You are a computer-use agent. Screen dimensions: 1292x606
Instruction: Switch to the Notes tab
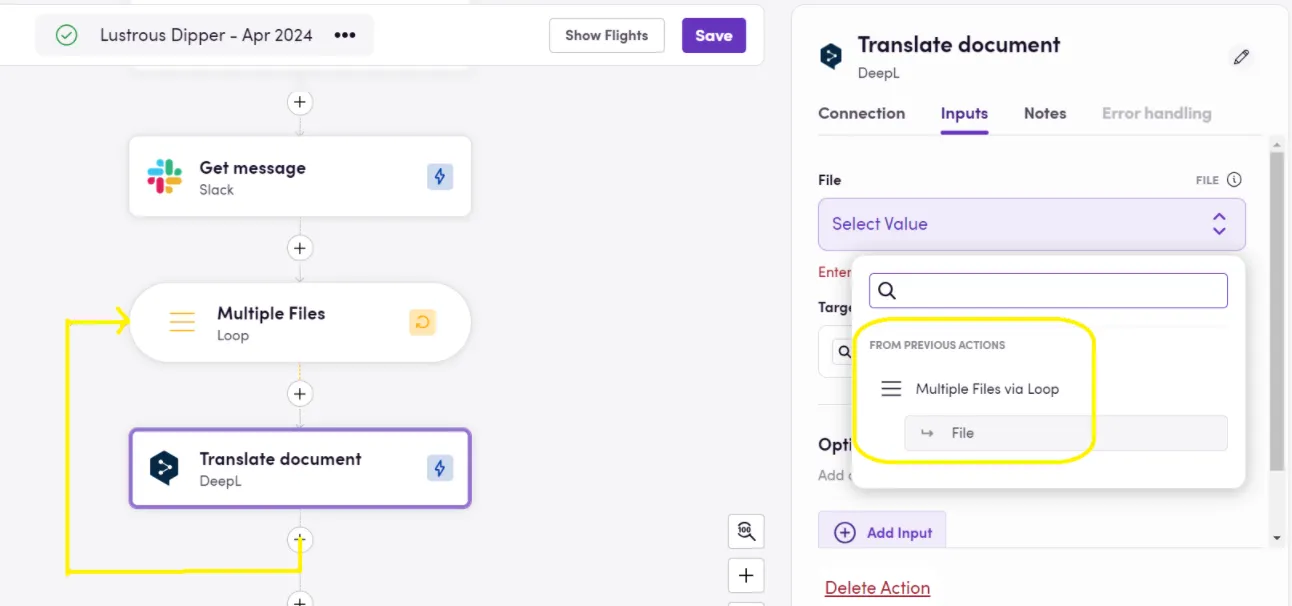(x=1045, y=113)
